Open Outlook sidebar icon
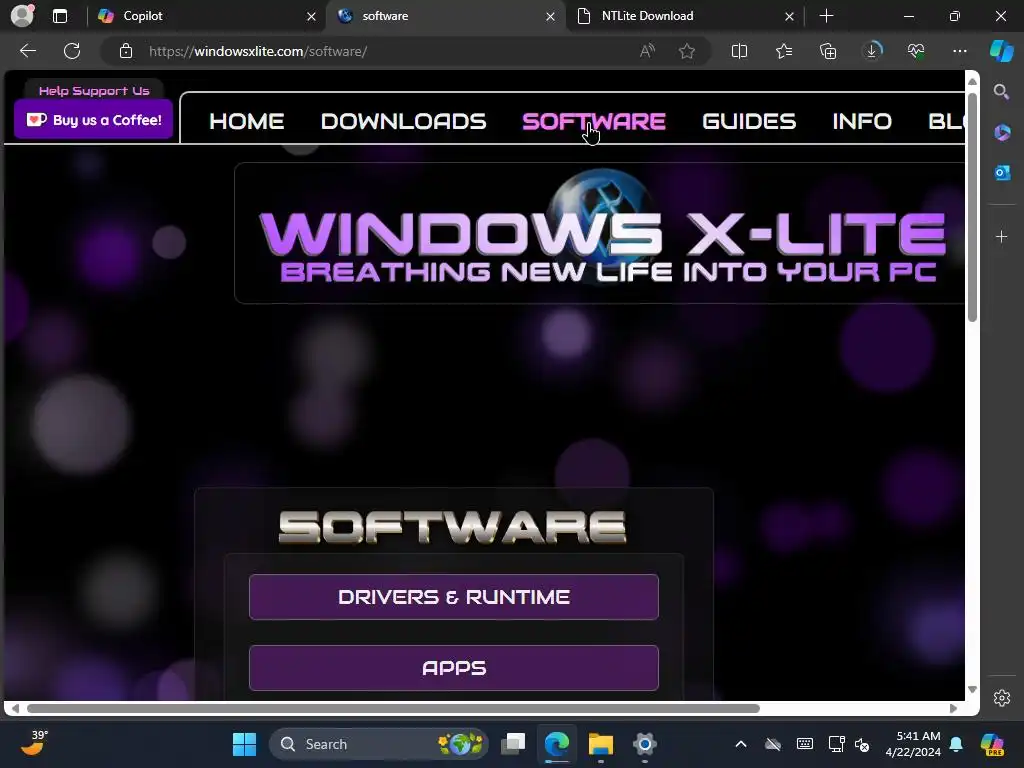 coord(1002,173)
